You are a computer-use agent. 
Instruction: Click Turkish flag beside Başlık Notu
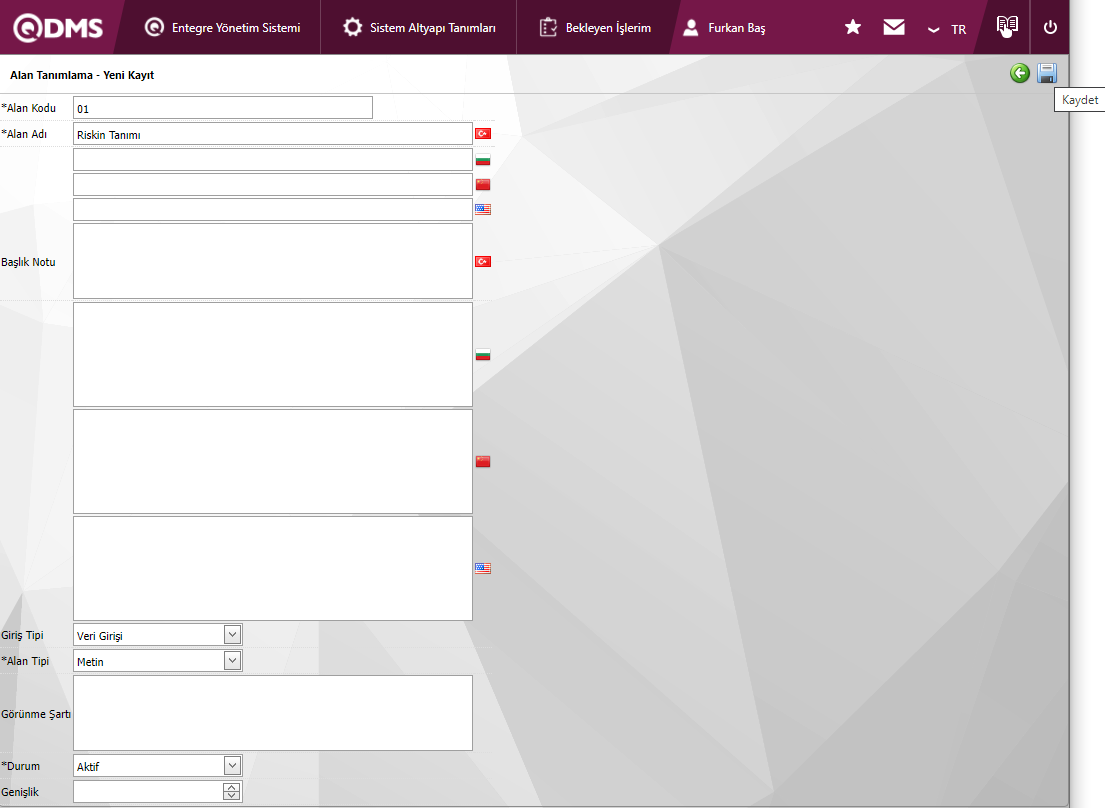(x=483, y=261)
